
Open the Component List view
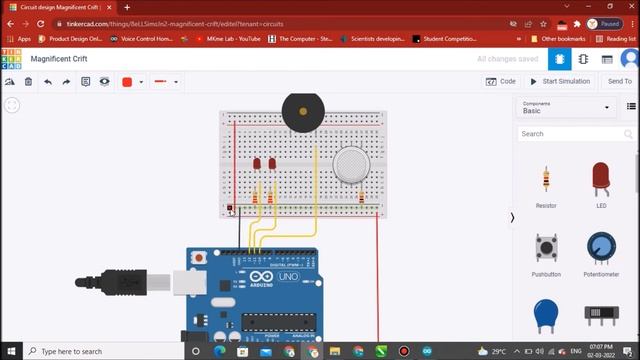607,59
